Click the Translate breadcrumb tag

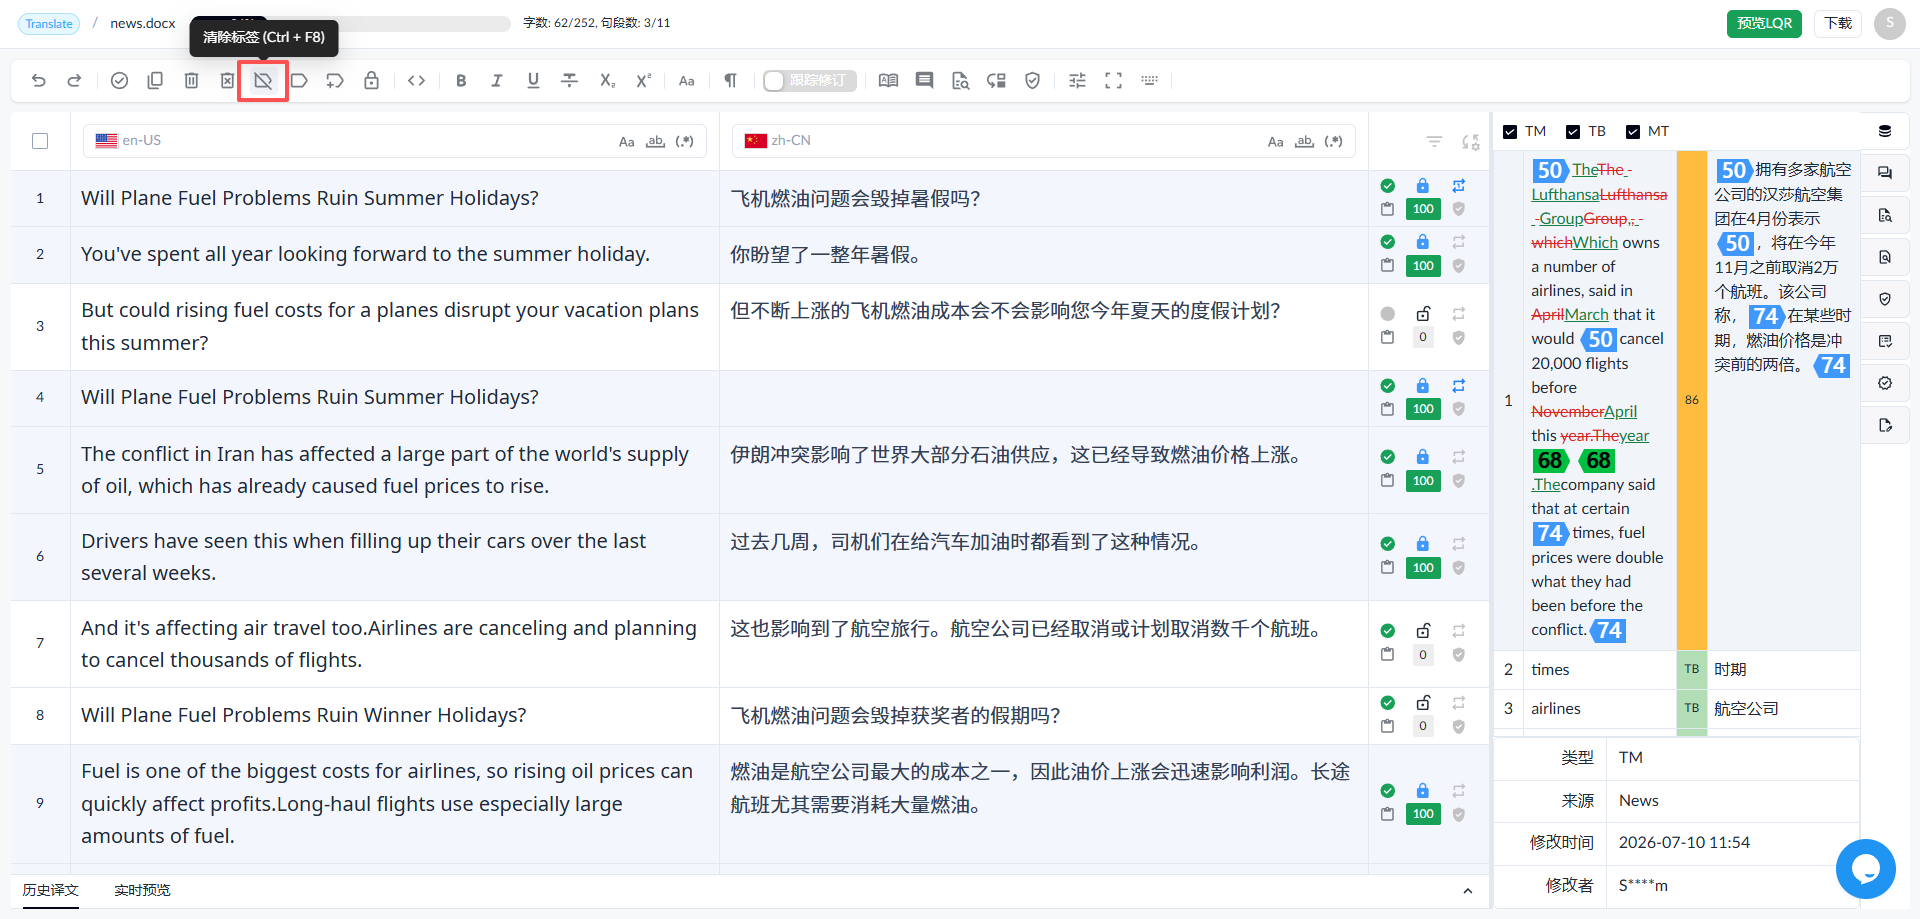click(x=49, y=24)
